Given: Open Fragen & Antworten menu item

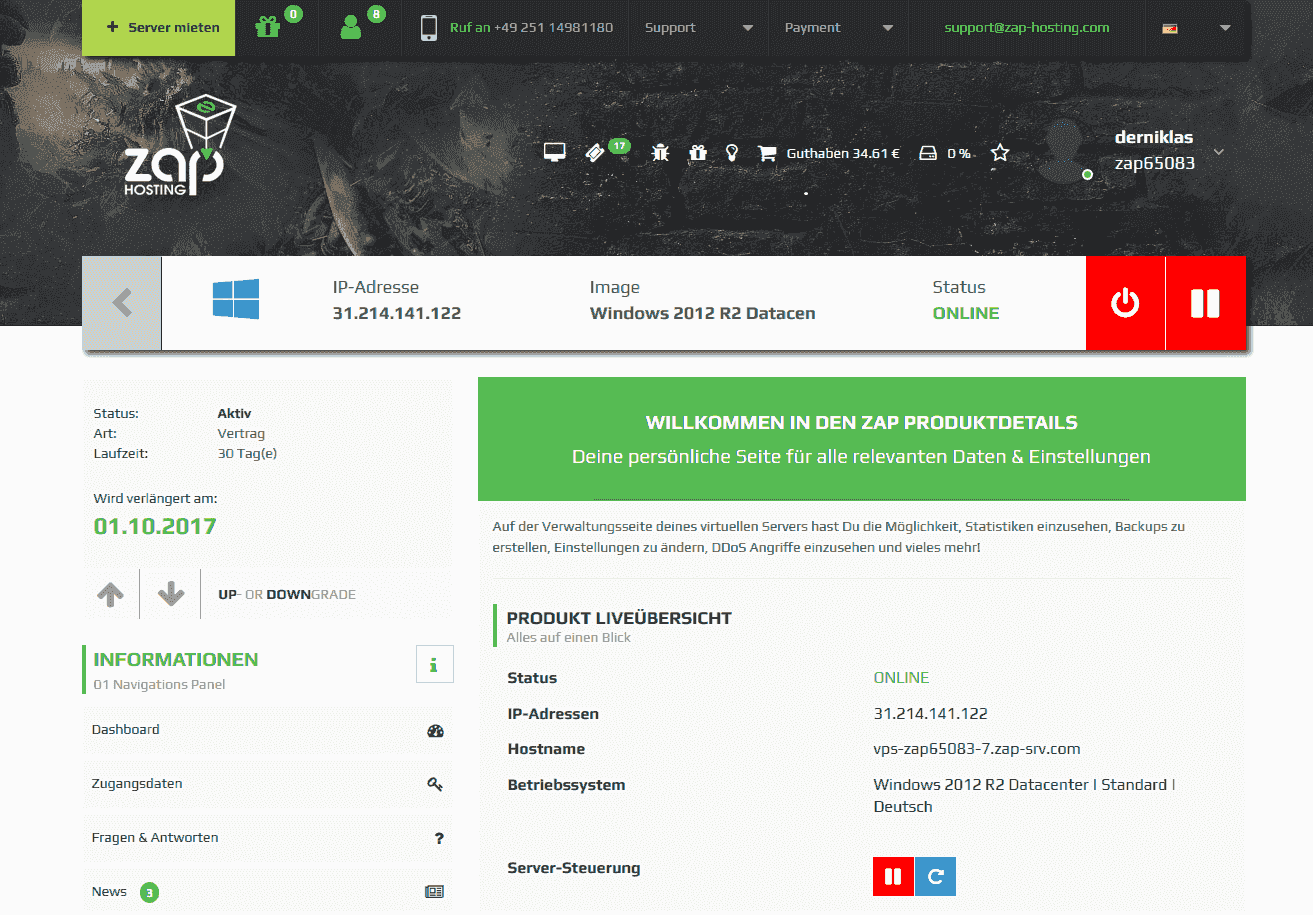Looking at the screenshot, I should [x=268, y=838].
